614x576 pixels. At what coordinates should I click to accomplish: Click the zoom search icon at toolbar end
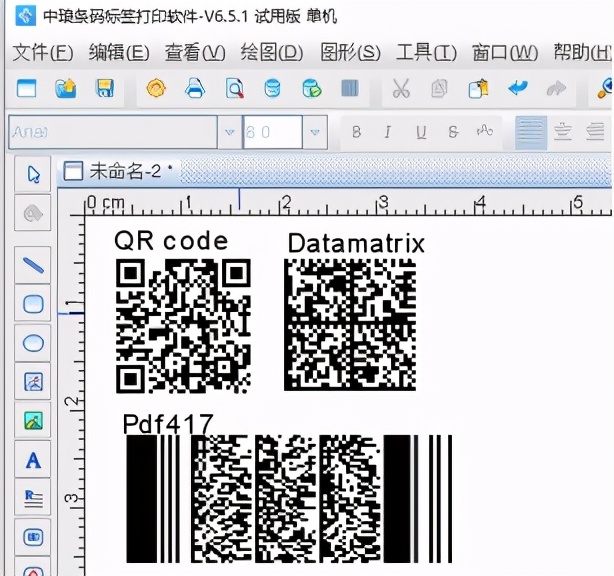605,88
